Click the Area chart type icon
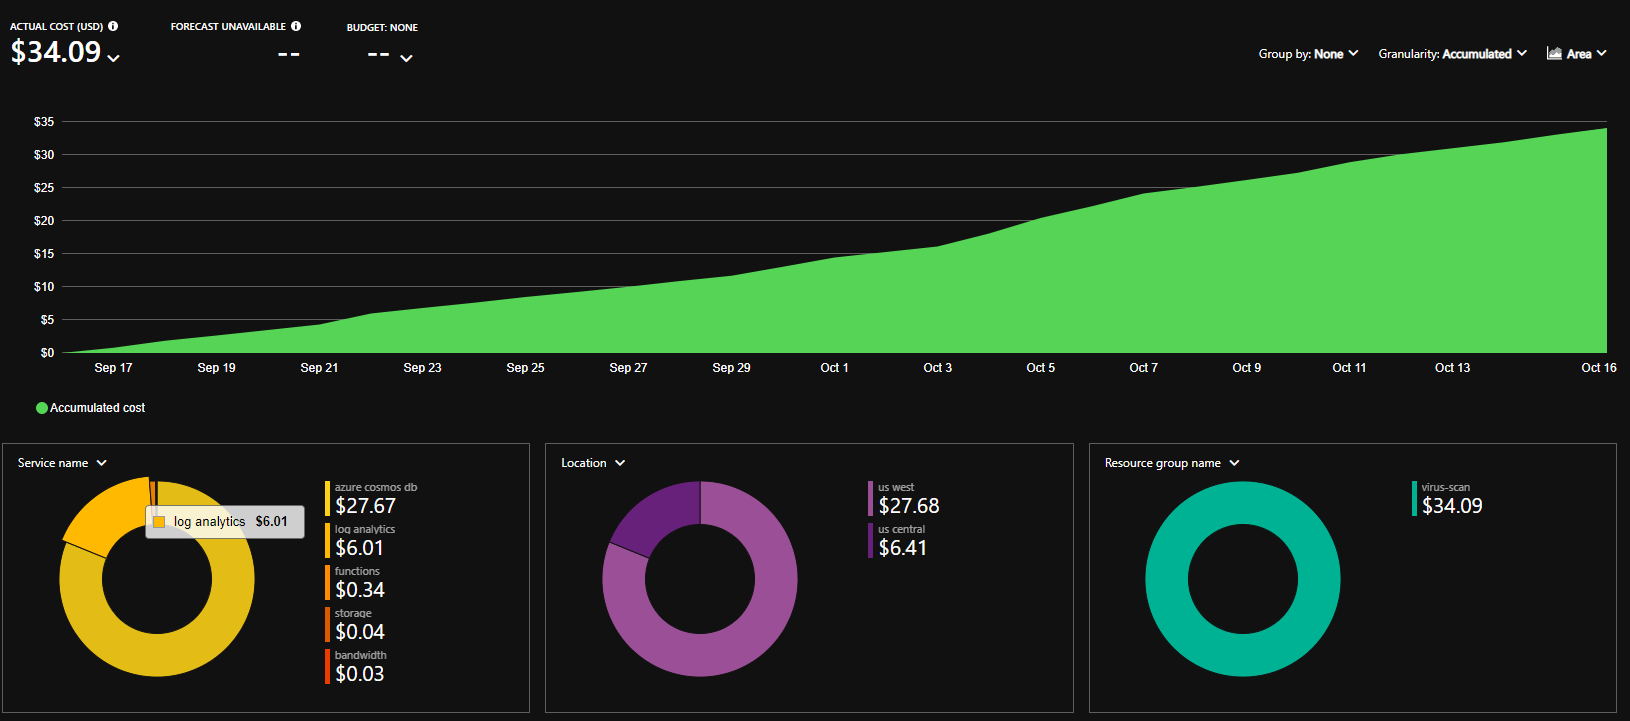The width and height of the screenshot is (1630, 721). click(1554, 53)
